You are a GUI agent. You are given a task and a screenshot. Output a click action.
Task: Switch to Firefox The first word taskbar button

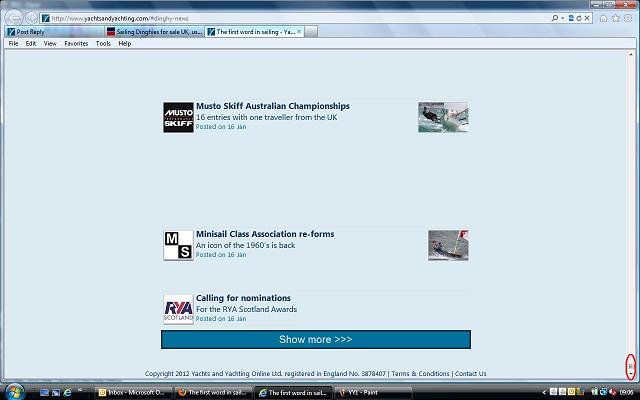pos(215,393)
